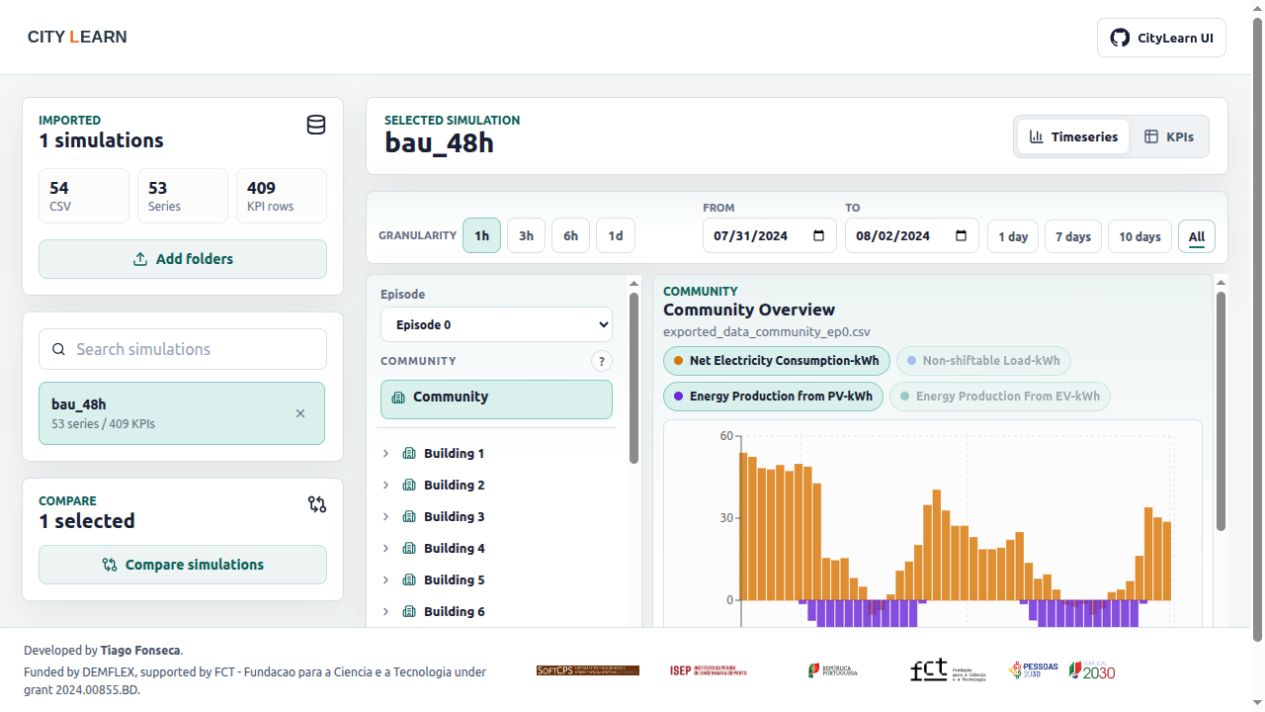Click the 53 Series stat card
Viewport: 1265px width, 712px height.
(182, 195)
